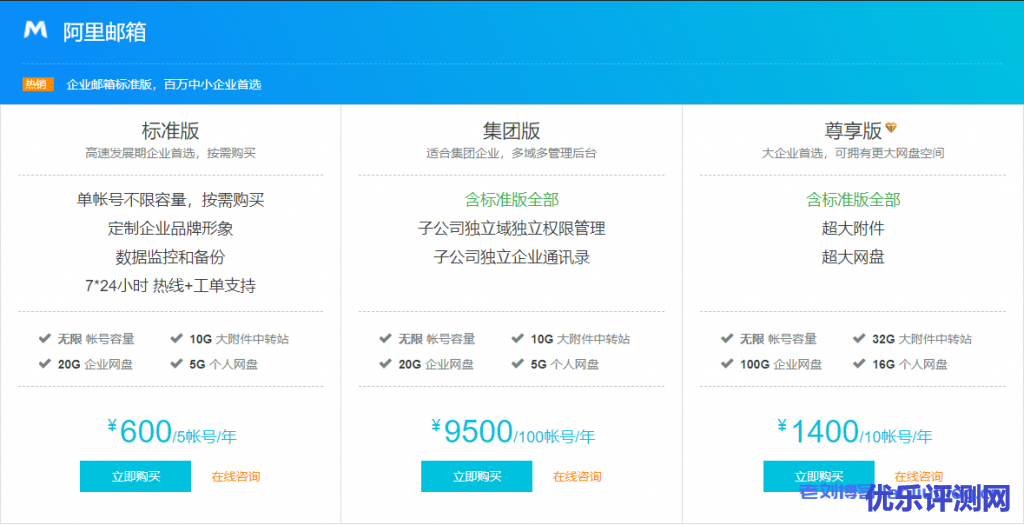Click the checkmark beside 32G 大附件中转站
This screenshot has height=525, width=1024.
coord(859,338)
